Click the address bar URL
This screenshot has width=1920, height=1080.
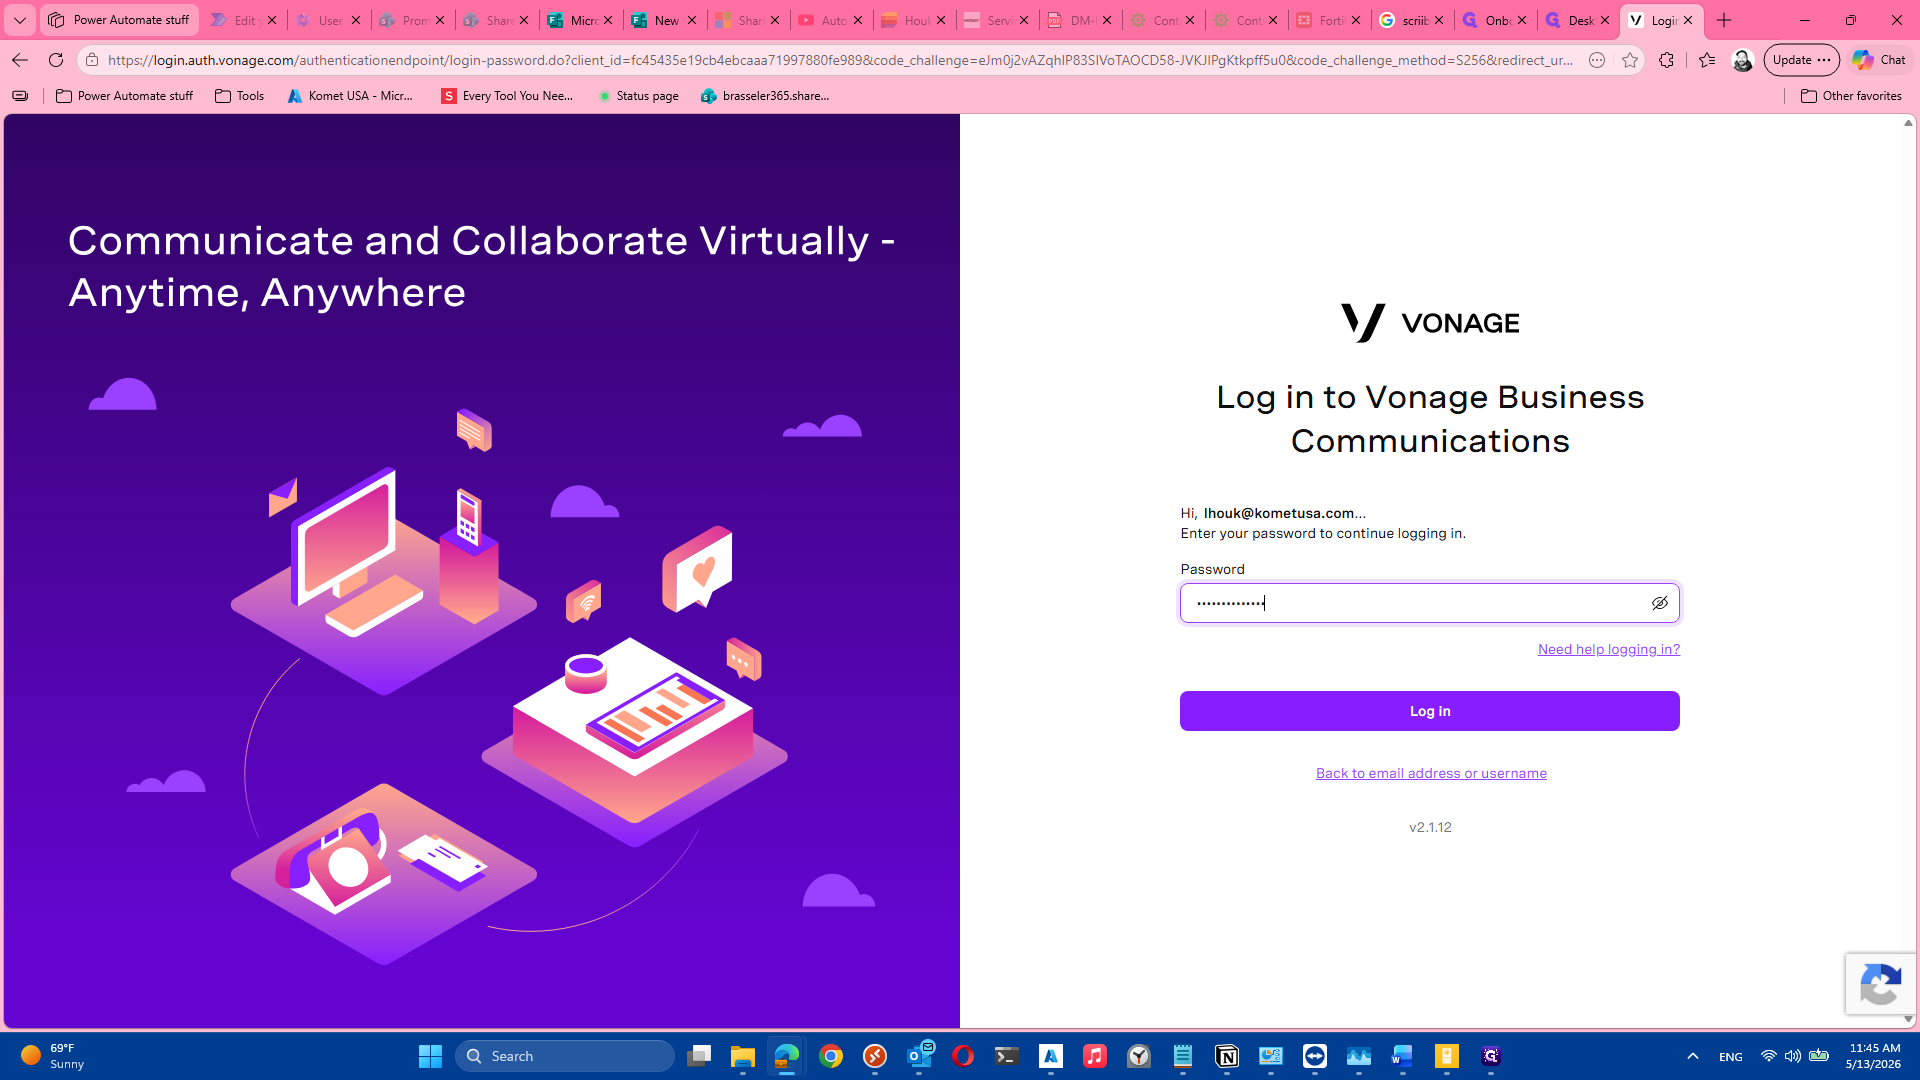(840, 60)
